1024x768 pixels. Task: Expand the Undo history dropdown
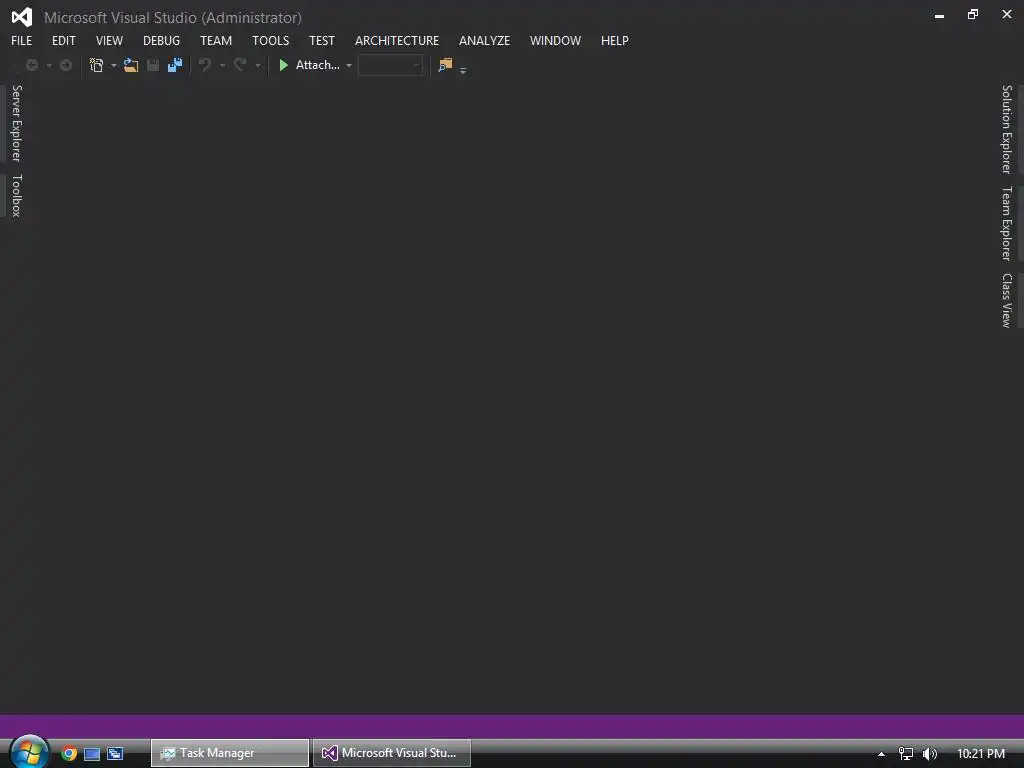click(x=222, y=66)
